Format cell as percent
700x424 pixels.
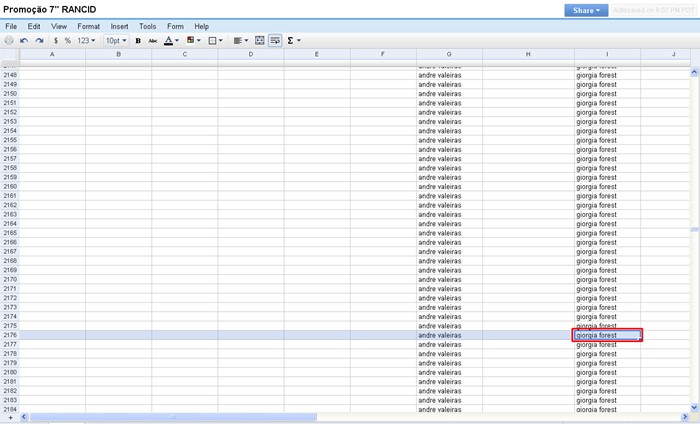tap(68, 41)
